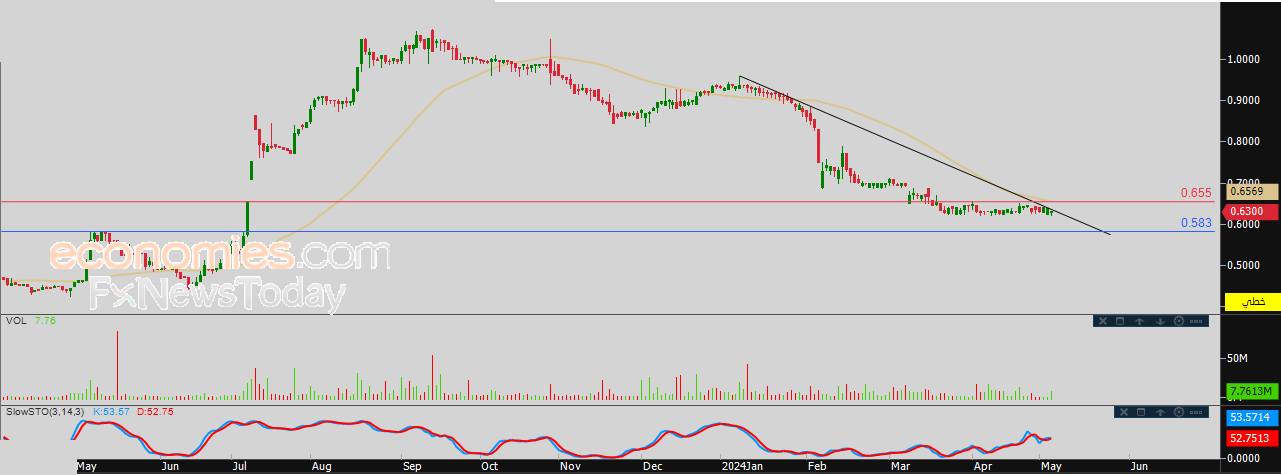Click the K:53.57 stochastic readout

(x=113, y=411)
